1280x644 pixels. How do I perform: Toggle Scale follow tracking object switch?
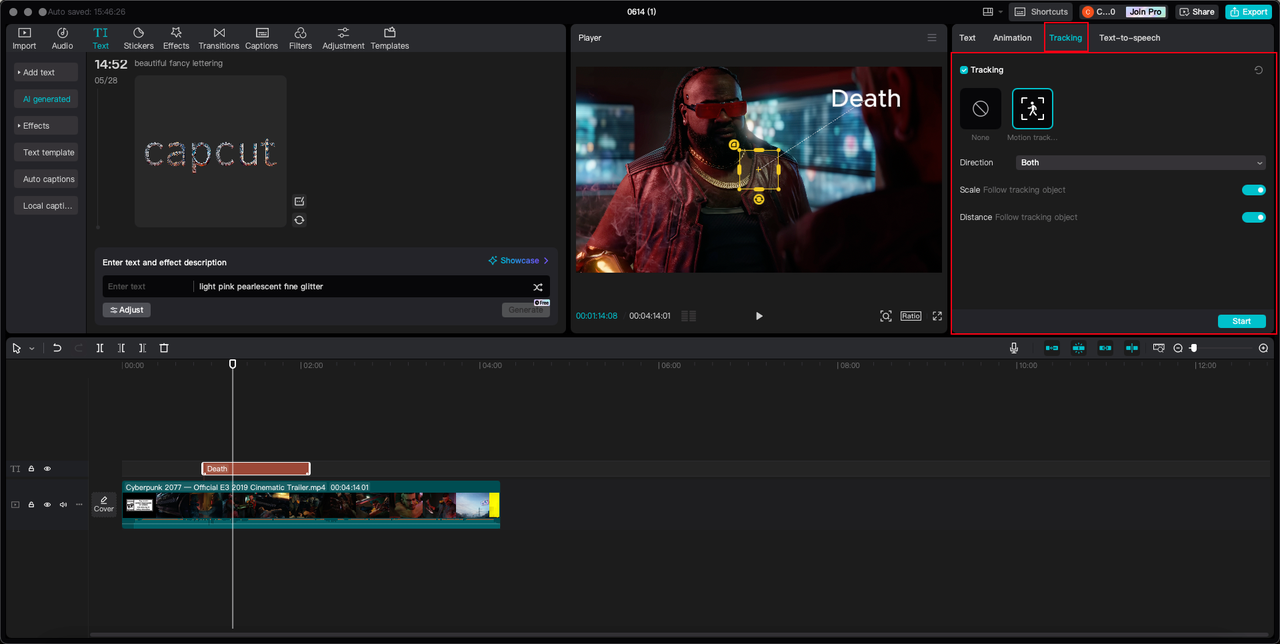tap(1253, 190)
